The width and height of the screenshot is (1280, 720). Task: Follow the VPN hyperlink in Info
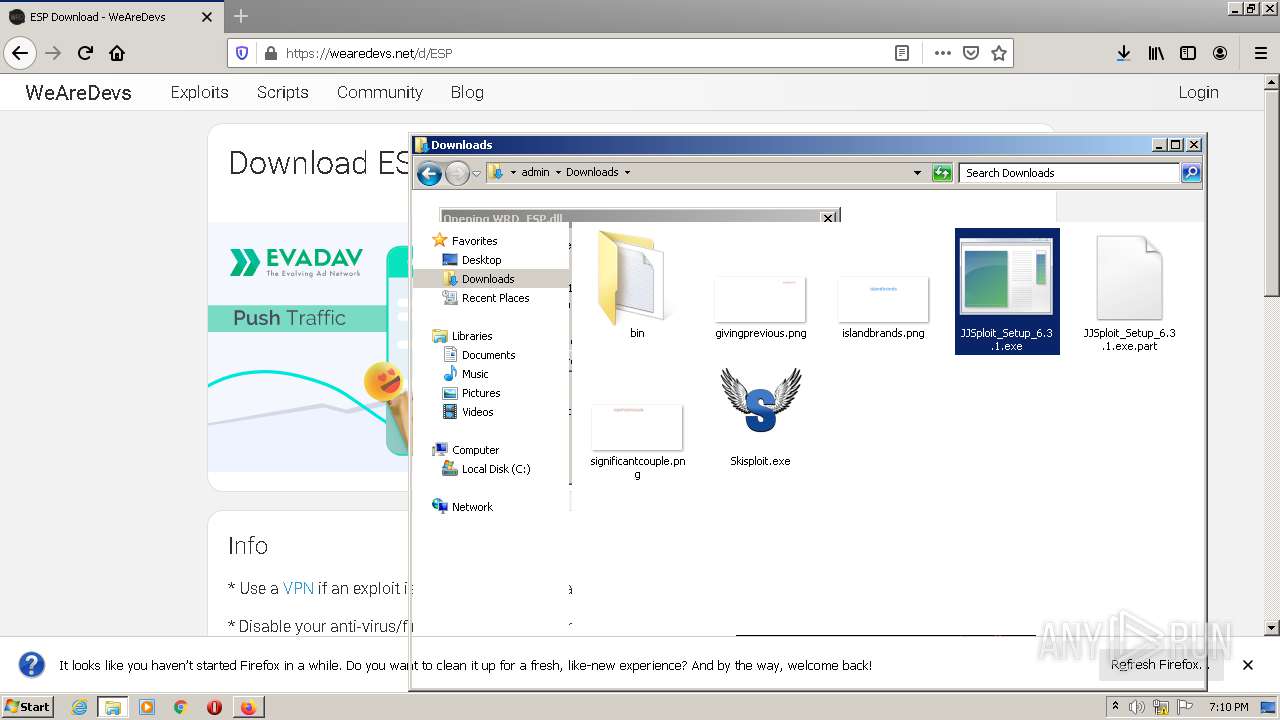[298, 588]
